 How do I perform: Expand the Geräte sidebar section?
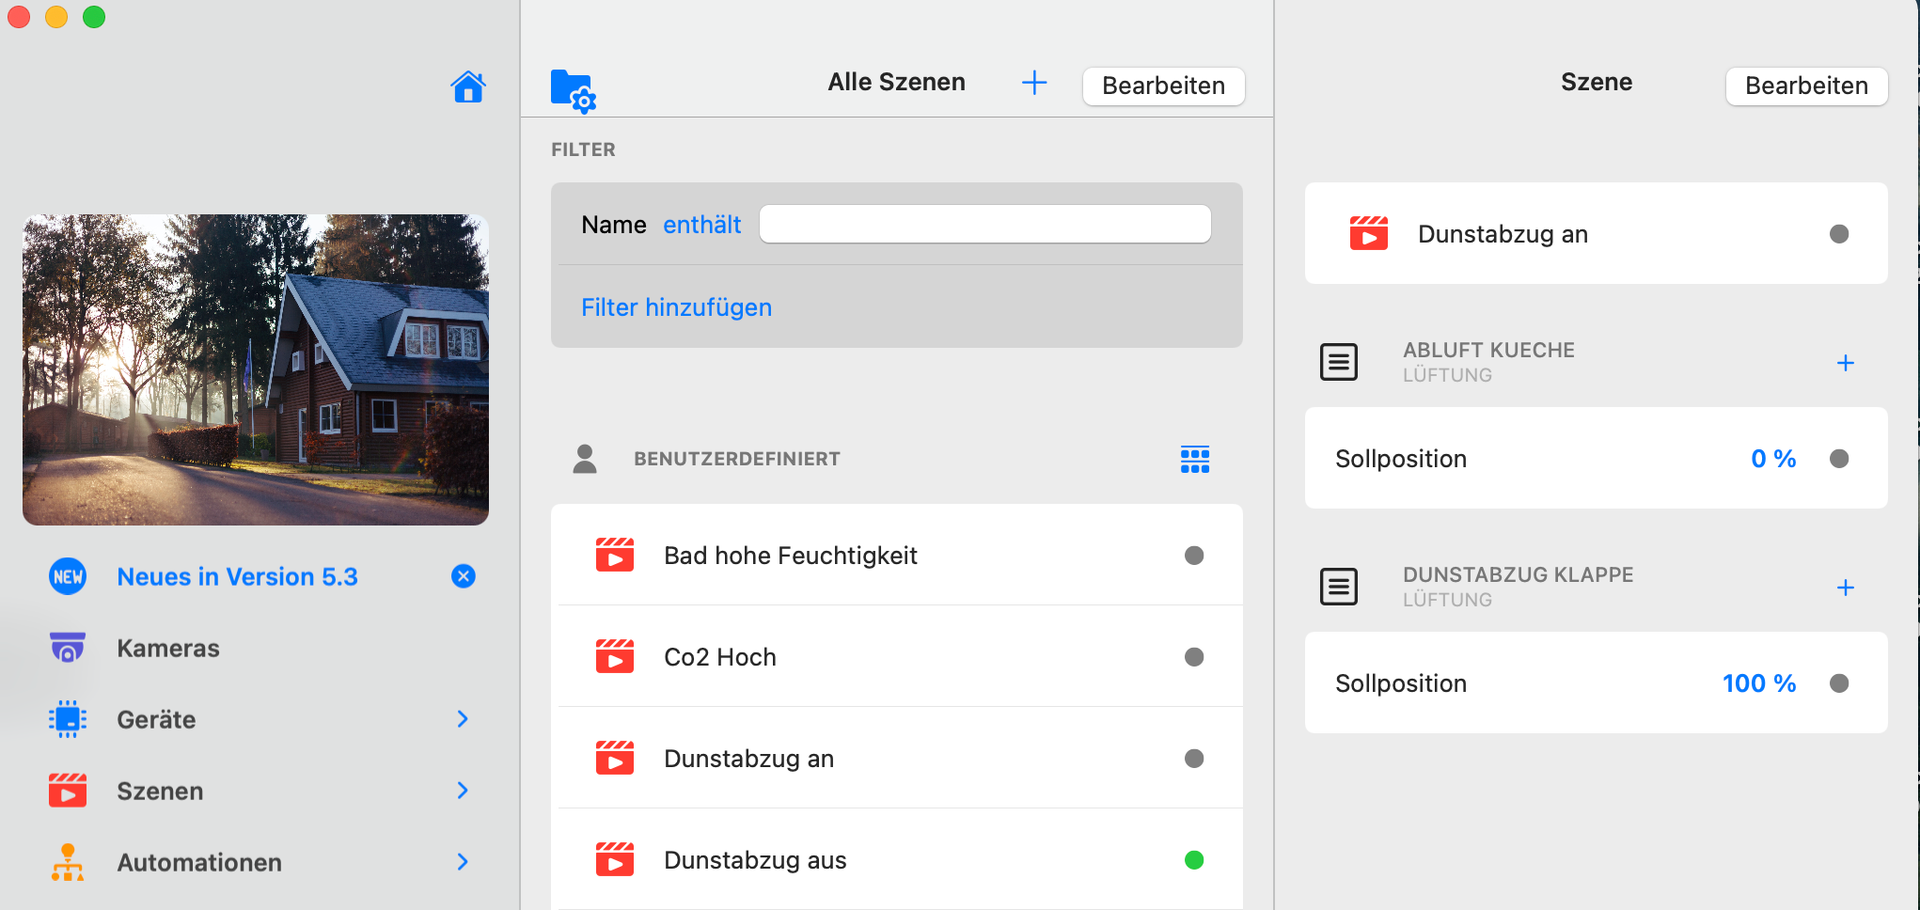(462, 719)
